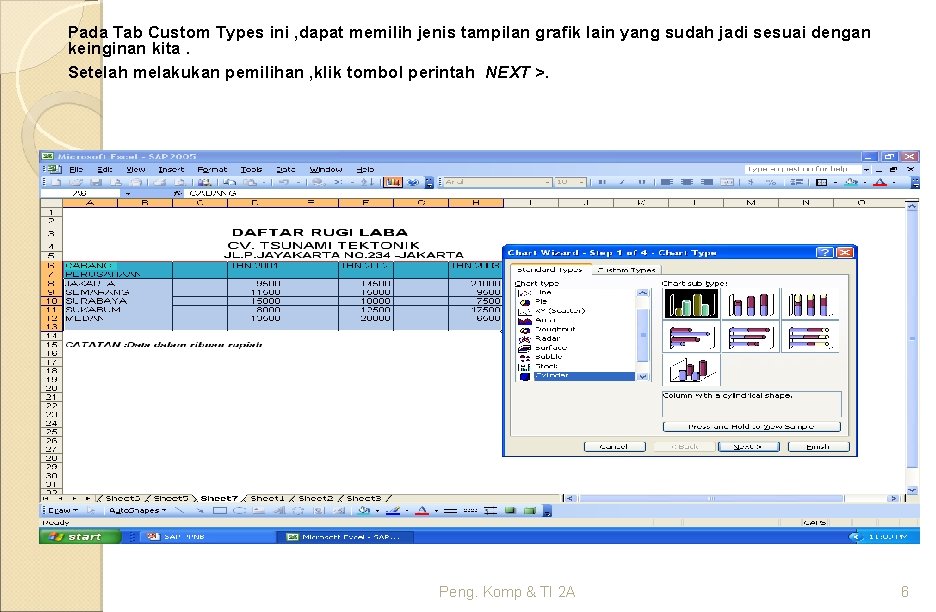
Task: Click the Sort Ascending toolbar icon
Action: coord(367,182)
